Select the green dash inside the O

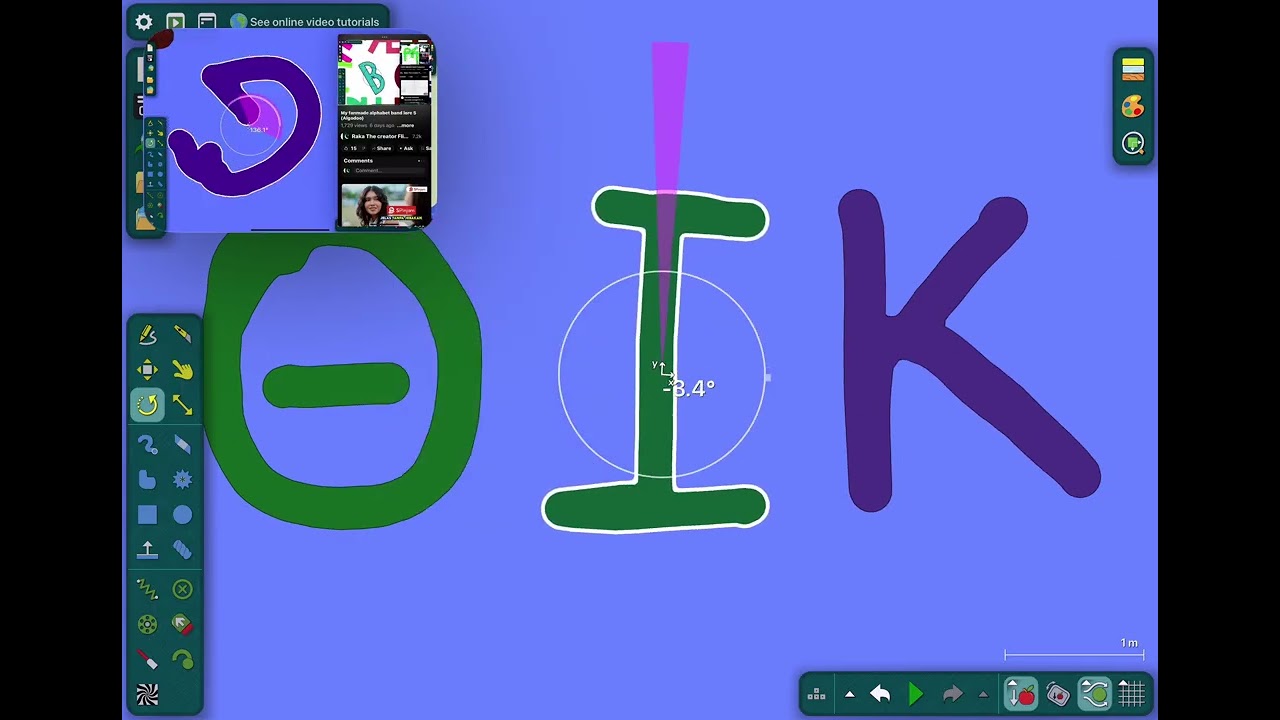tap(336, 385)
